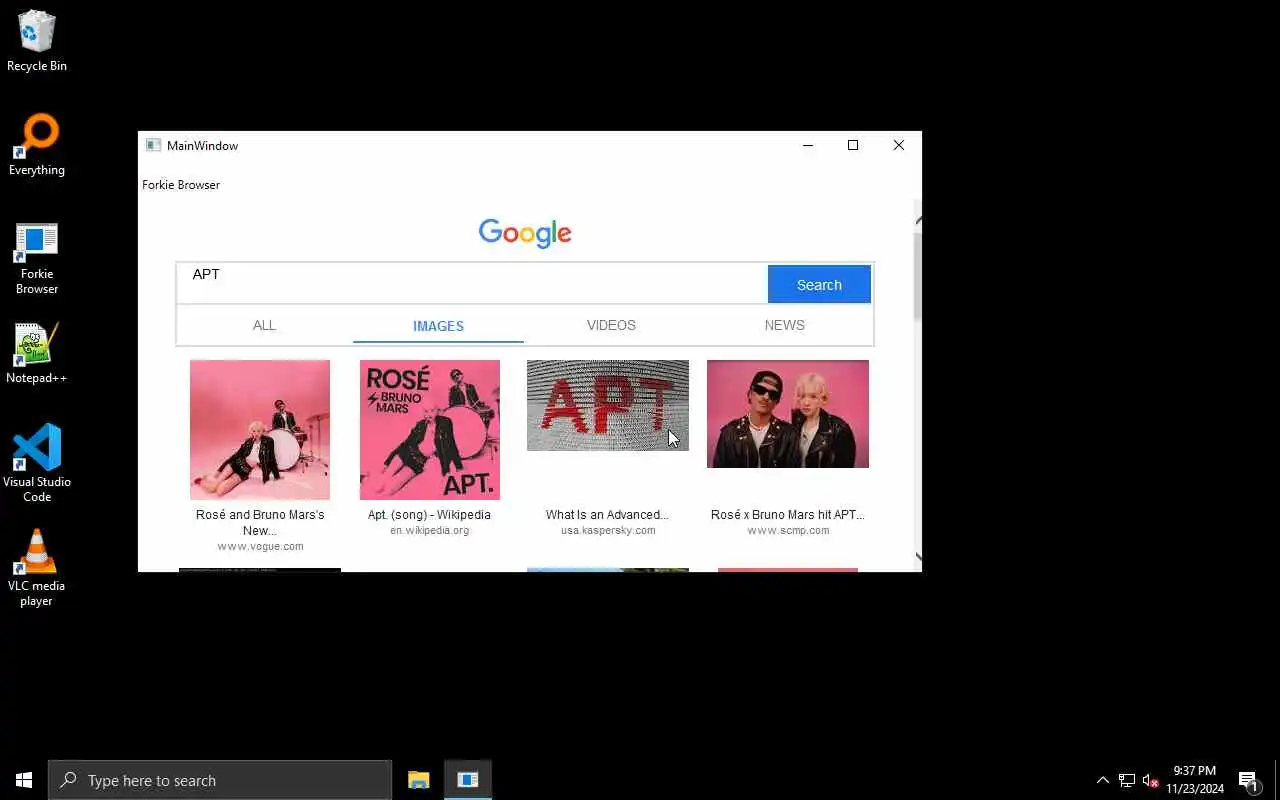Viewport: 1280px width, 800px height.
Task: Open the Recycle Bin desktop icon
Action: pos(37,41)
